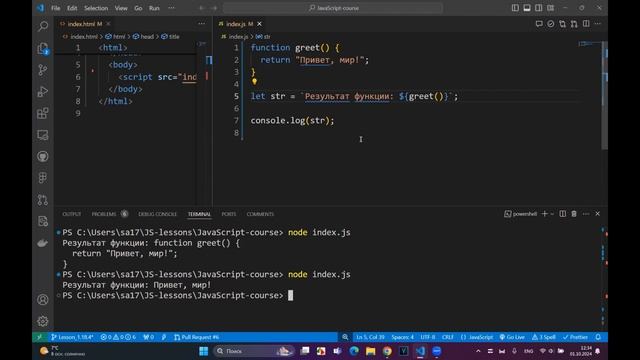Open the View menu
The height and width of the screenshot is (360, 640).
[x=121, y=8]
